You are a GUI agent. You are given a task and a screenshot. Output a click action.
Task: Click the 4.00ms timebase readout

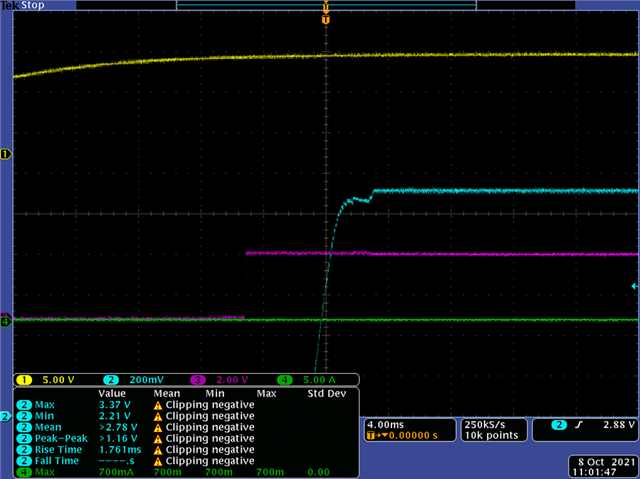[385, 425]
